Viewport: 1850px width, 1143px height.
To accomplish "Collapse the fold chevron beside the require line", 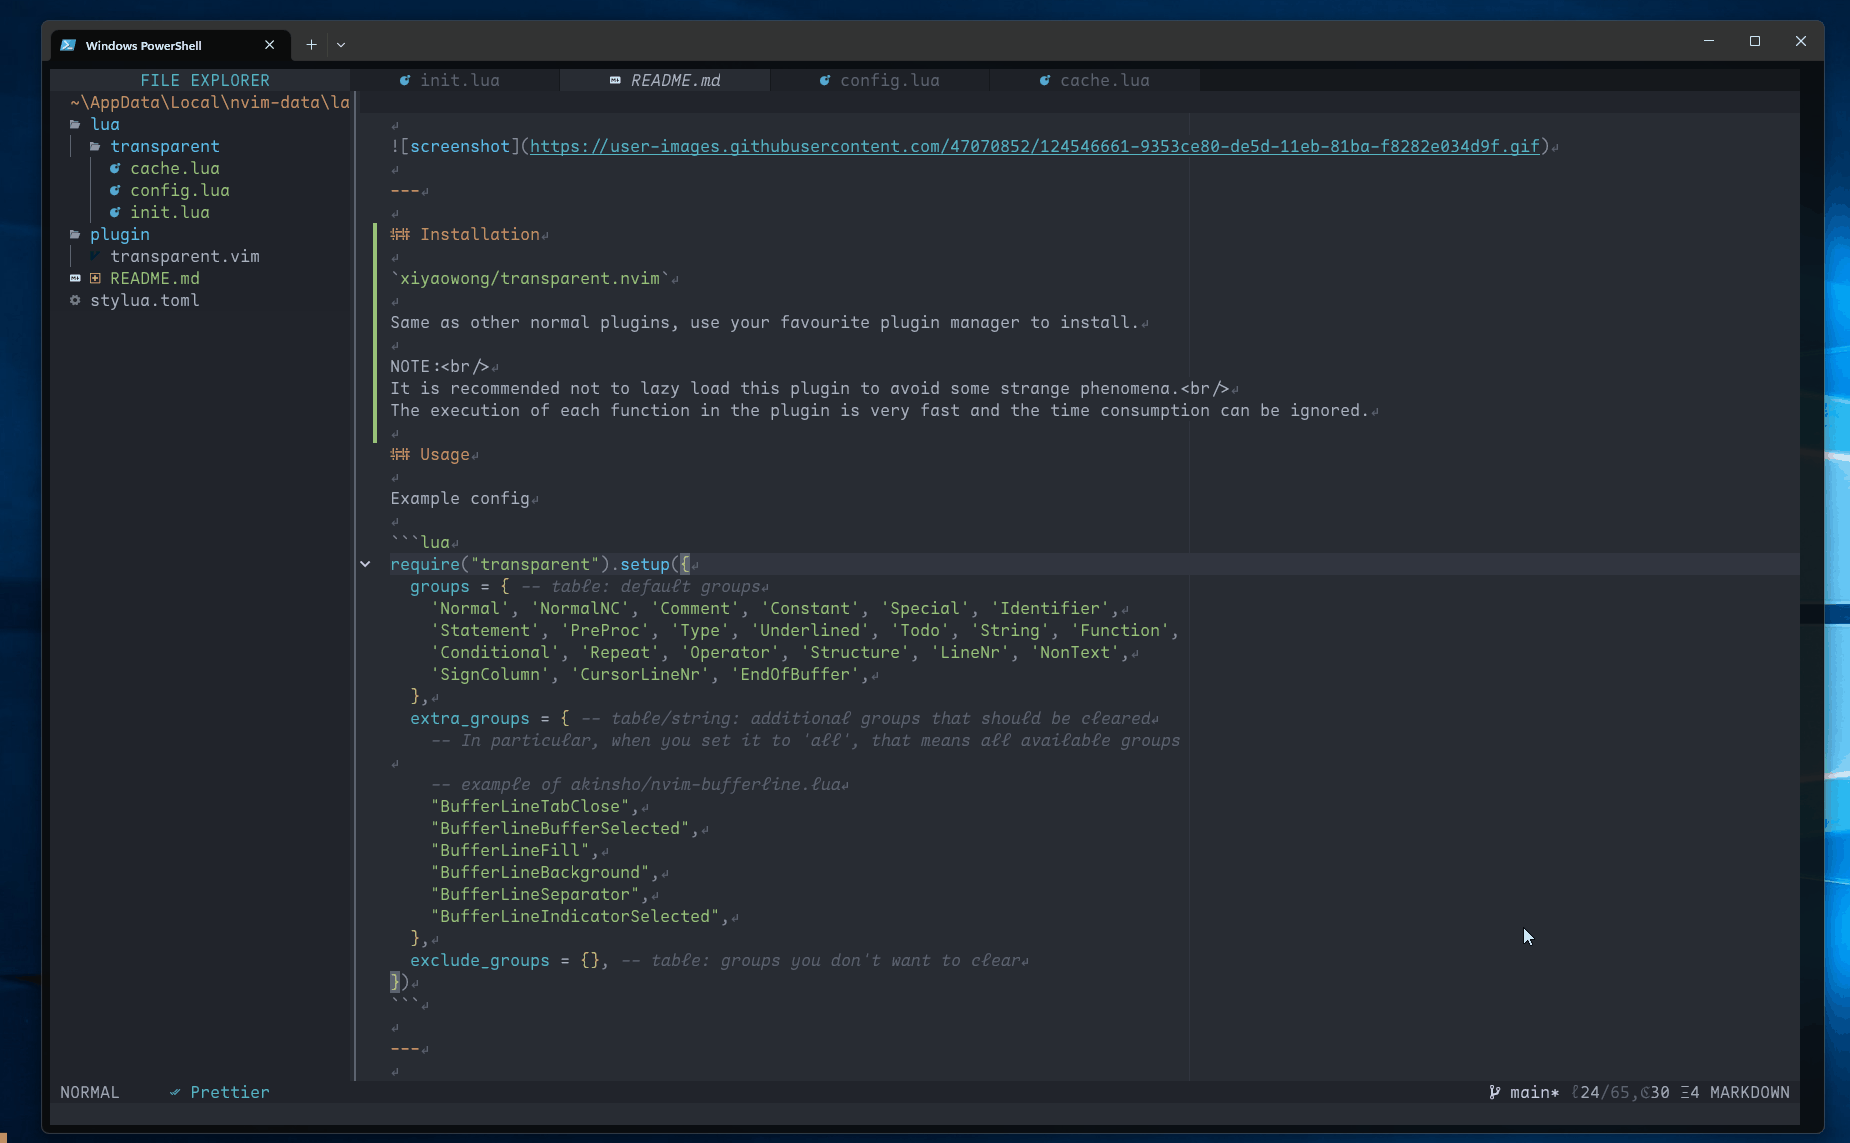I will 365,565.
